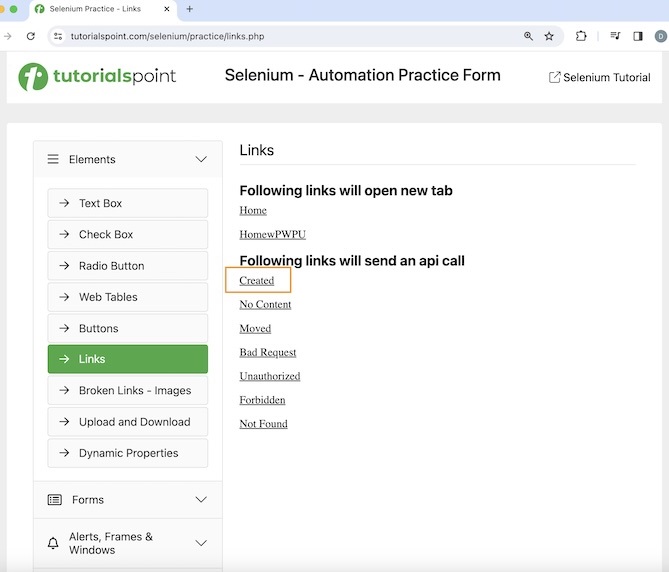
Task: Go to Check Box sidebar item
Action: click(128, 234)
